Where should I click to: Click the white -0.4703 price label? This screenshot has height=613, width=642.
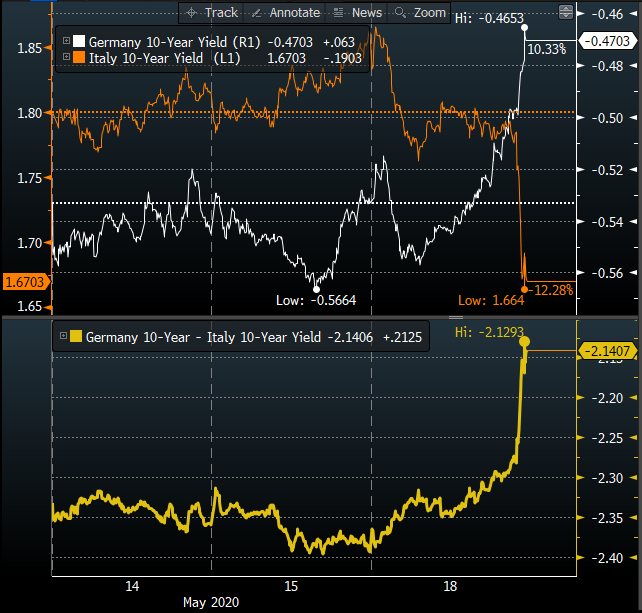pyautogui.click(x=609, y=41)
